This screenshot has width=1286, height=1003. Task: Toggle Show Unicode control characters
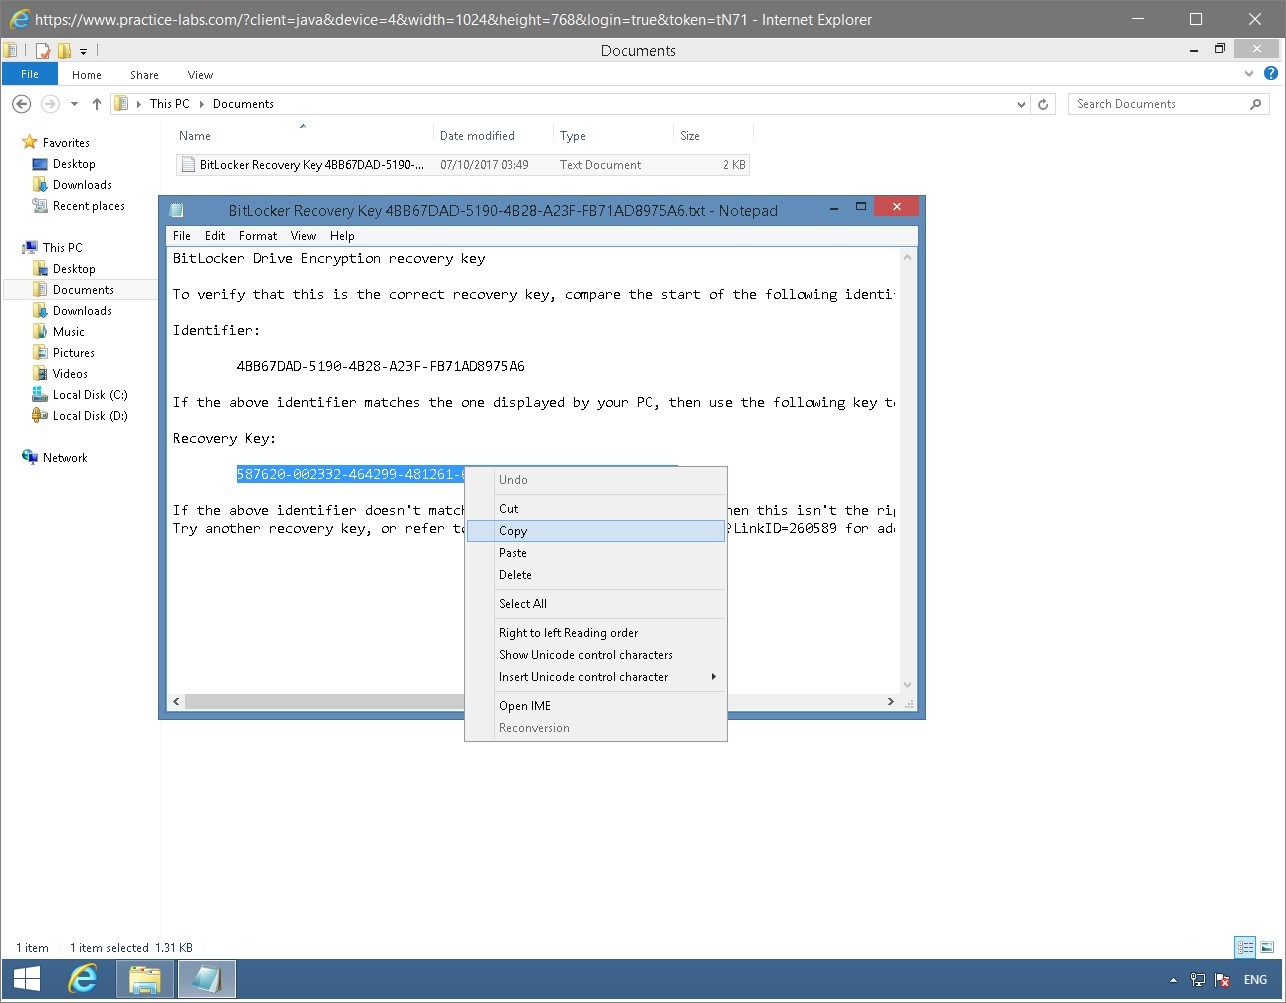tap(586, 654)
